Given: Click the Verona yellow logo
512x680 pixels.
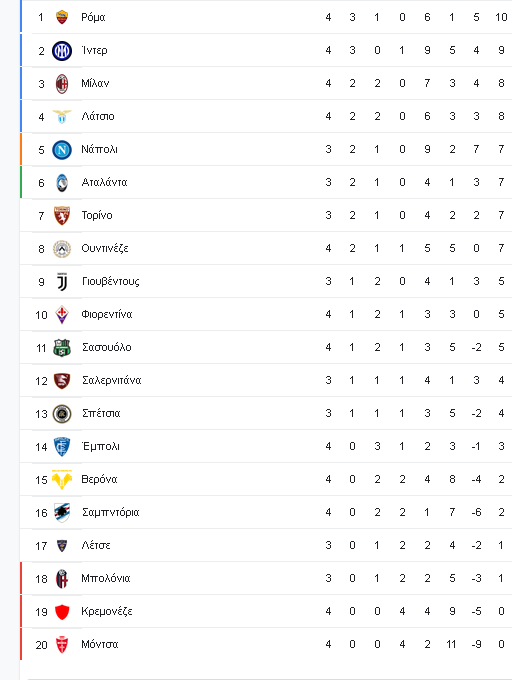Looking at the screenshot, I should click(62, 480).
